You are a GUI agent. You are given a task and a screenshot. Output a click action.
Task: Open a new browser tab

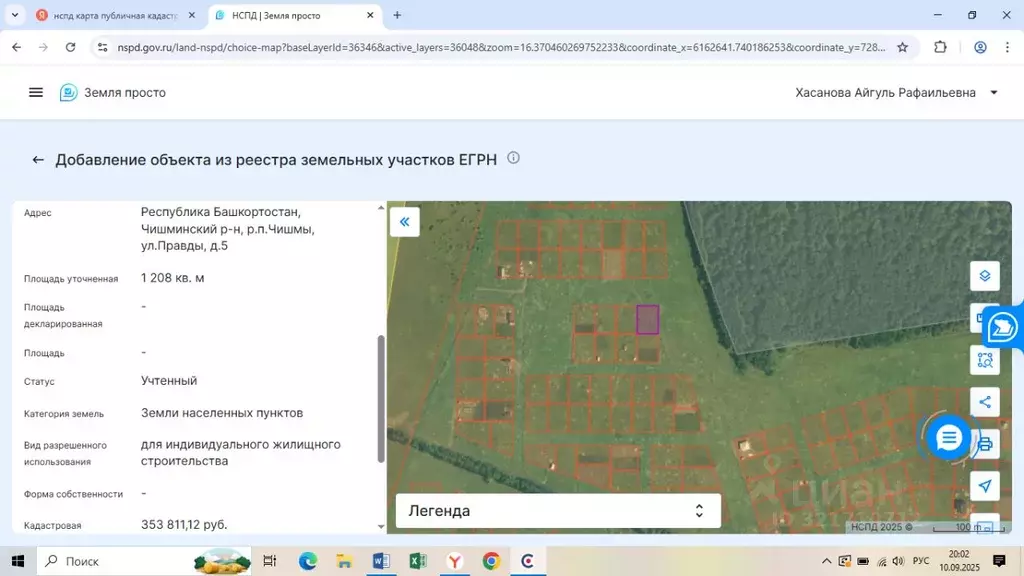click(397, 15)
